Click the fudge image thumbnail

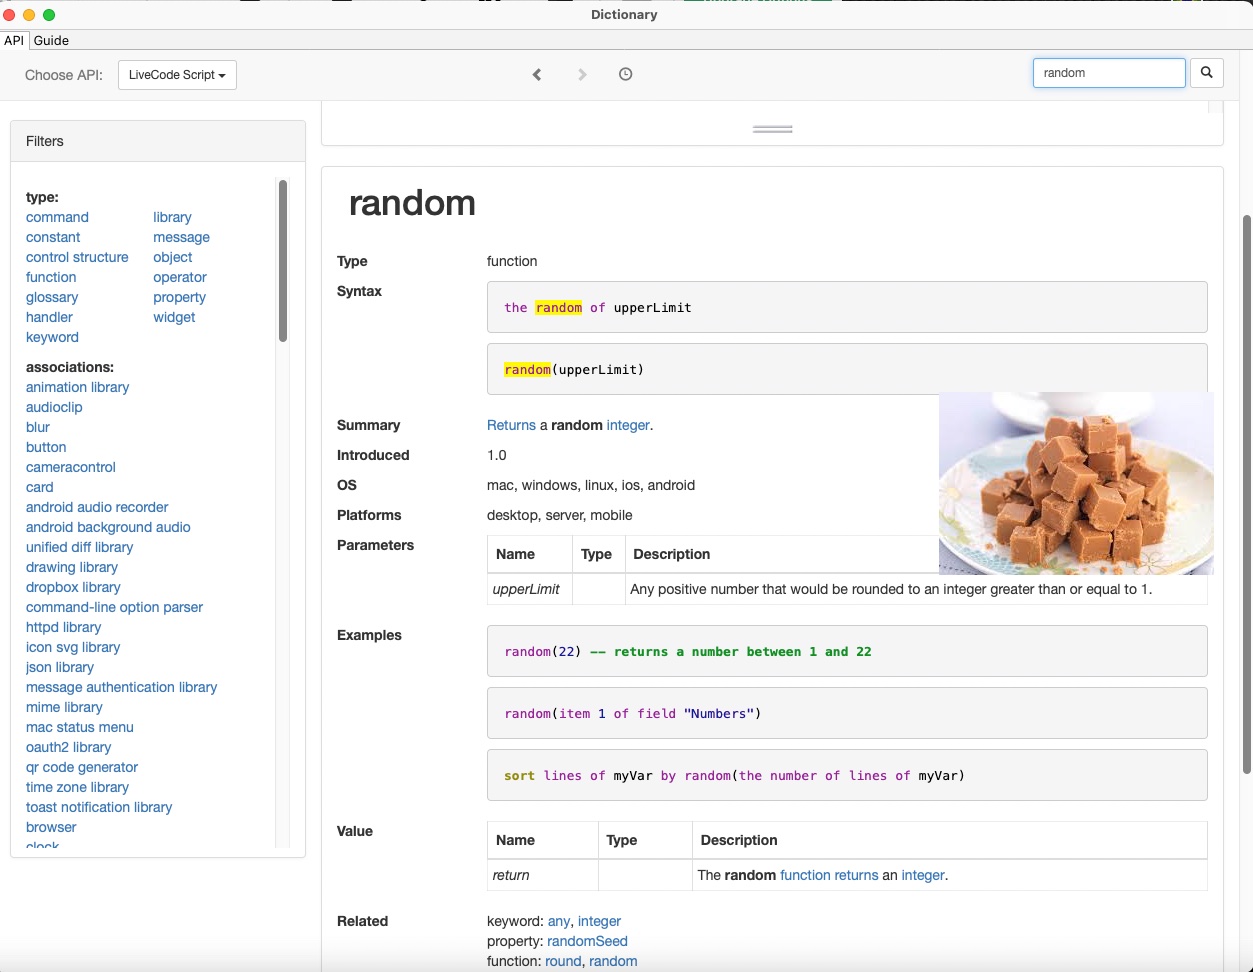[1076, 484]
